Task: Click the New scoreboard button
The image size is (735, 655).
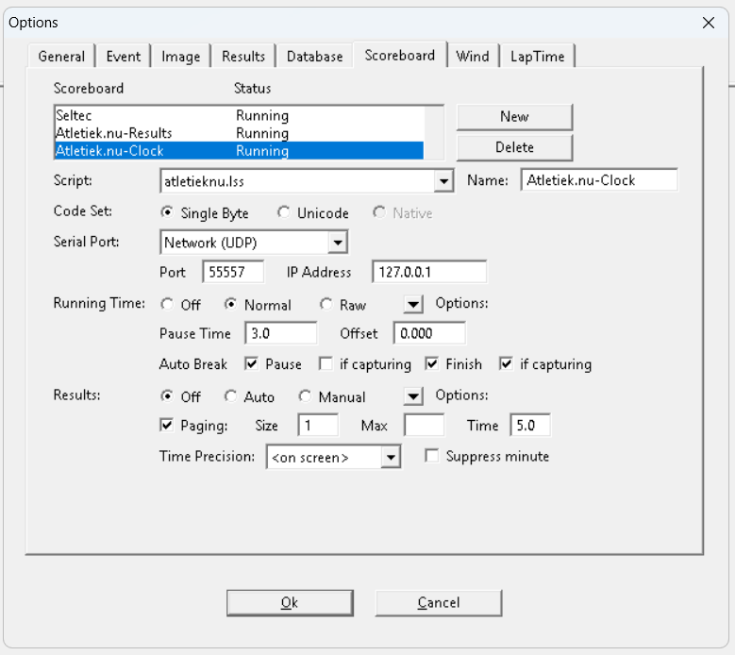Action: (x=514, y=117)
